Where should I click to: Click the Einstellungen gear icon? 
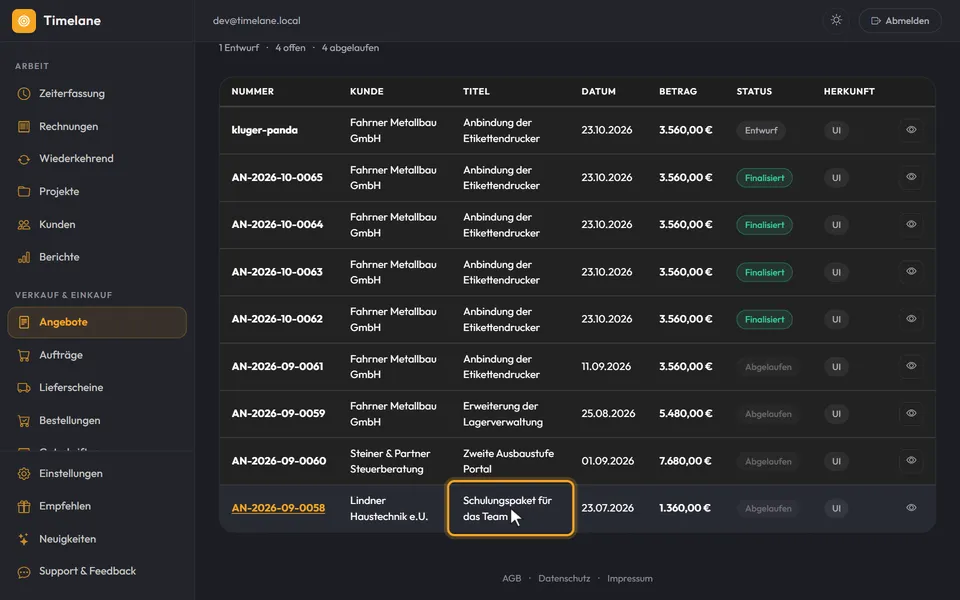tap(24, 473)
